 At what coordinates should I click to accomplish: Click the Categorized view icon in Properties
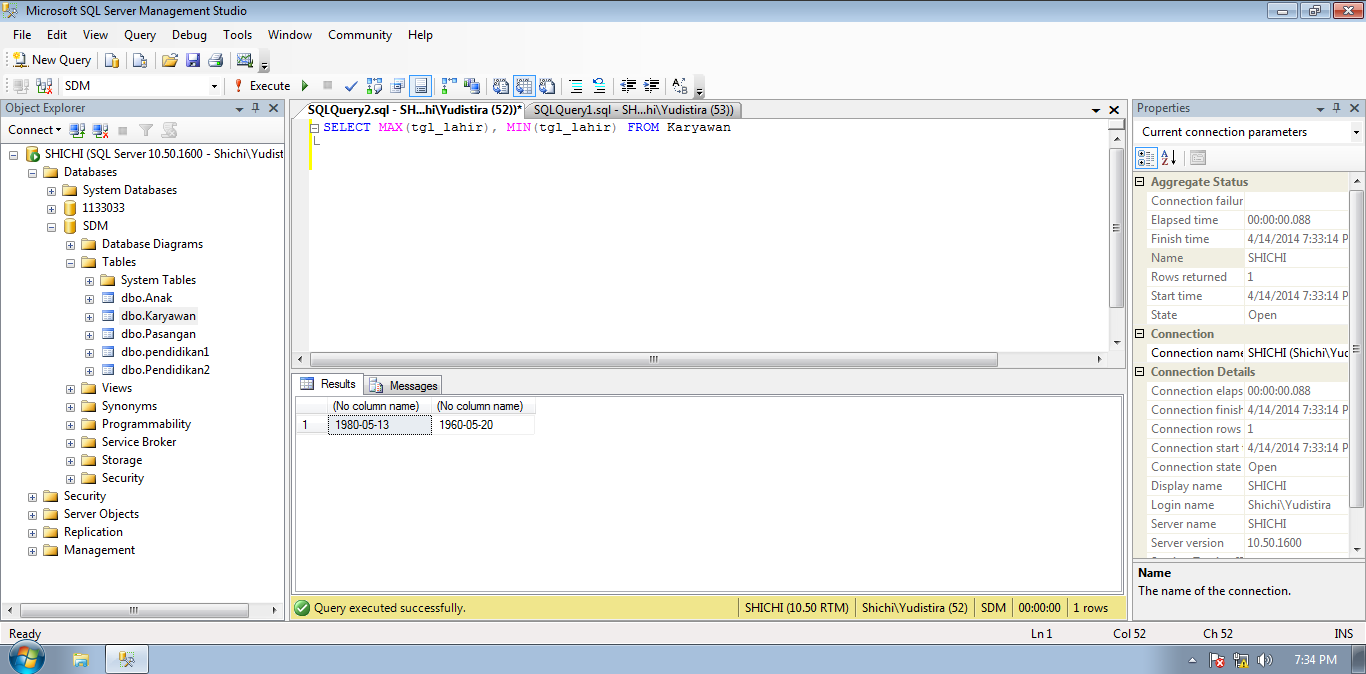(x=1147, y=158)
